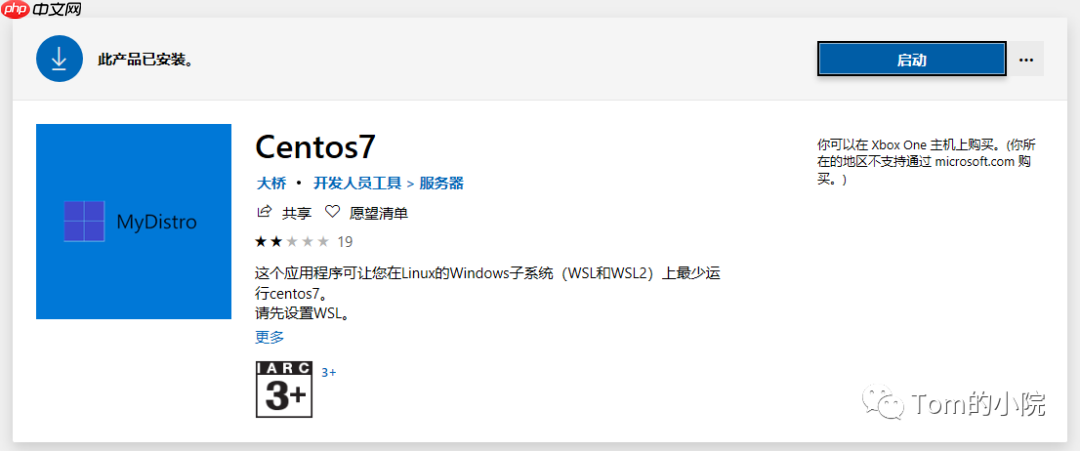
Task: Launch Centos7 with the 启动 button
Action: click(912, 60)
